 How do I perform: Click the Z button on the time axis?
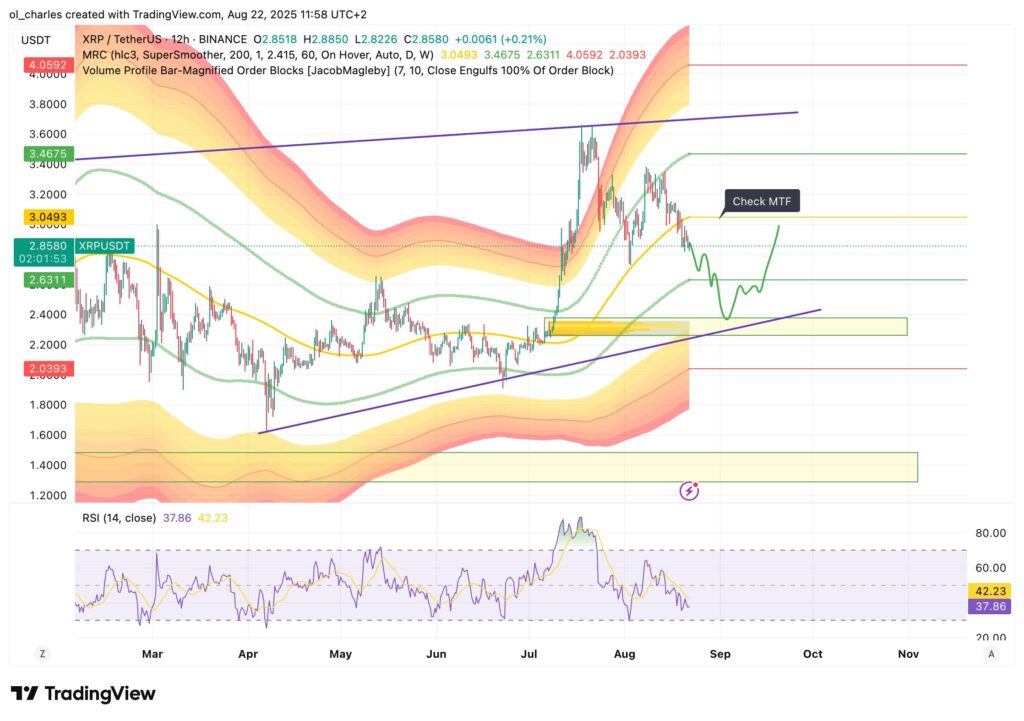[x=42, y=653]
